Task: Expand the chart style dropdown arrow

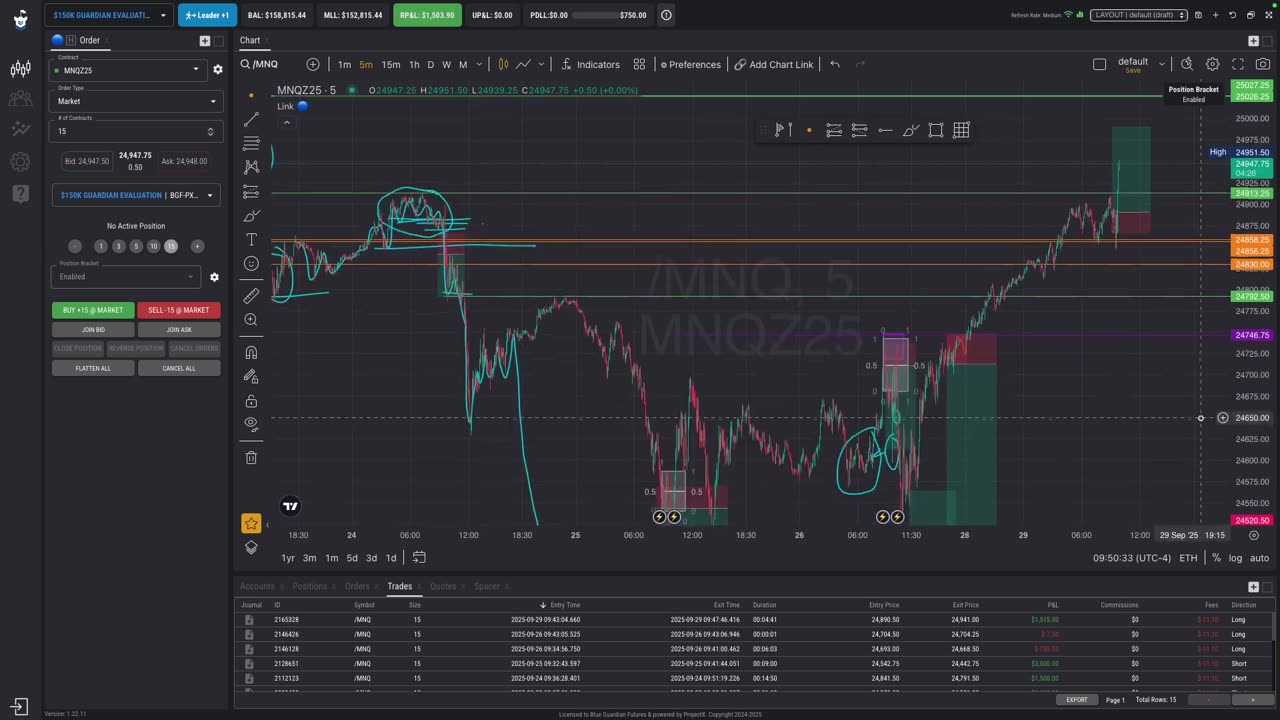Action: [541, 64]
